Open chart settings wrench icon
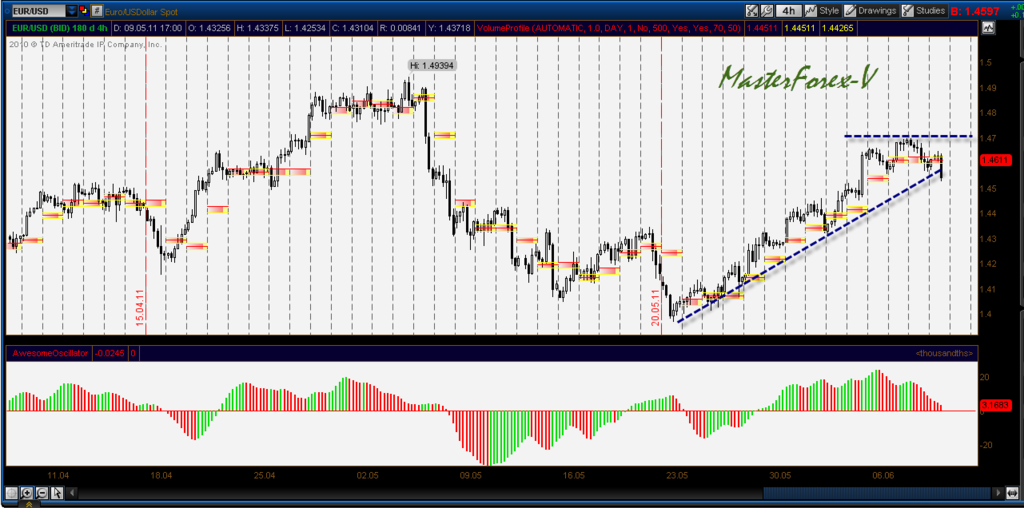This screenshot has height=508, width=1024. coord(767,10)
